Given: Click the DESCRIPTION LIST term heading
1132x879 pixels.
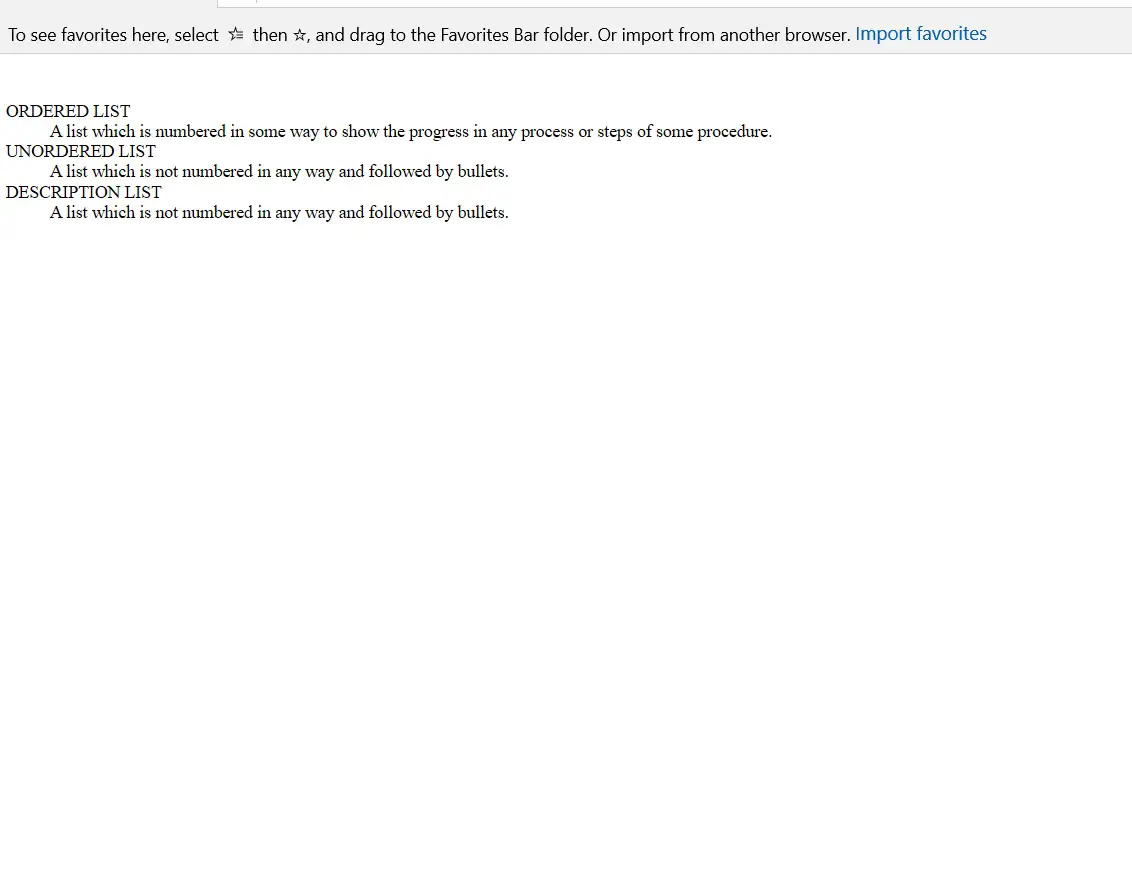Looking at the screenshot, I should (x=84, y=192).
